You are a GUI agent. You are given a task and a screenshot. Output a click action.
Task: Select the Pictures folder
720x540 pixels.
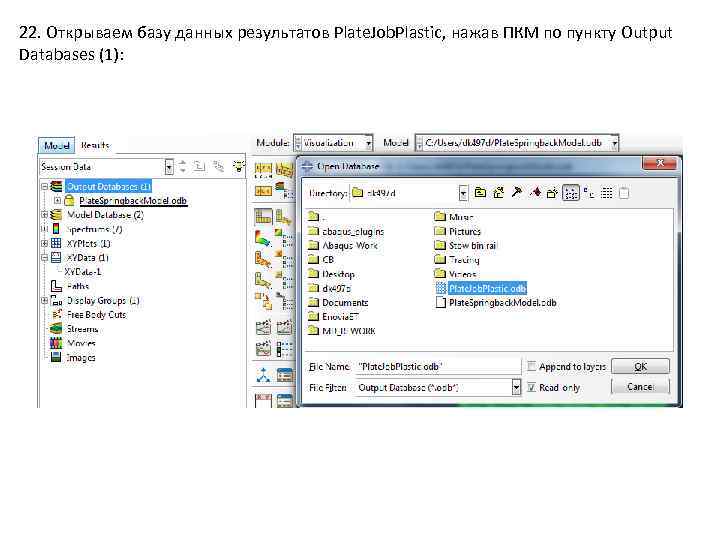458,231
